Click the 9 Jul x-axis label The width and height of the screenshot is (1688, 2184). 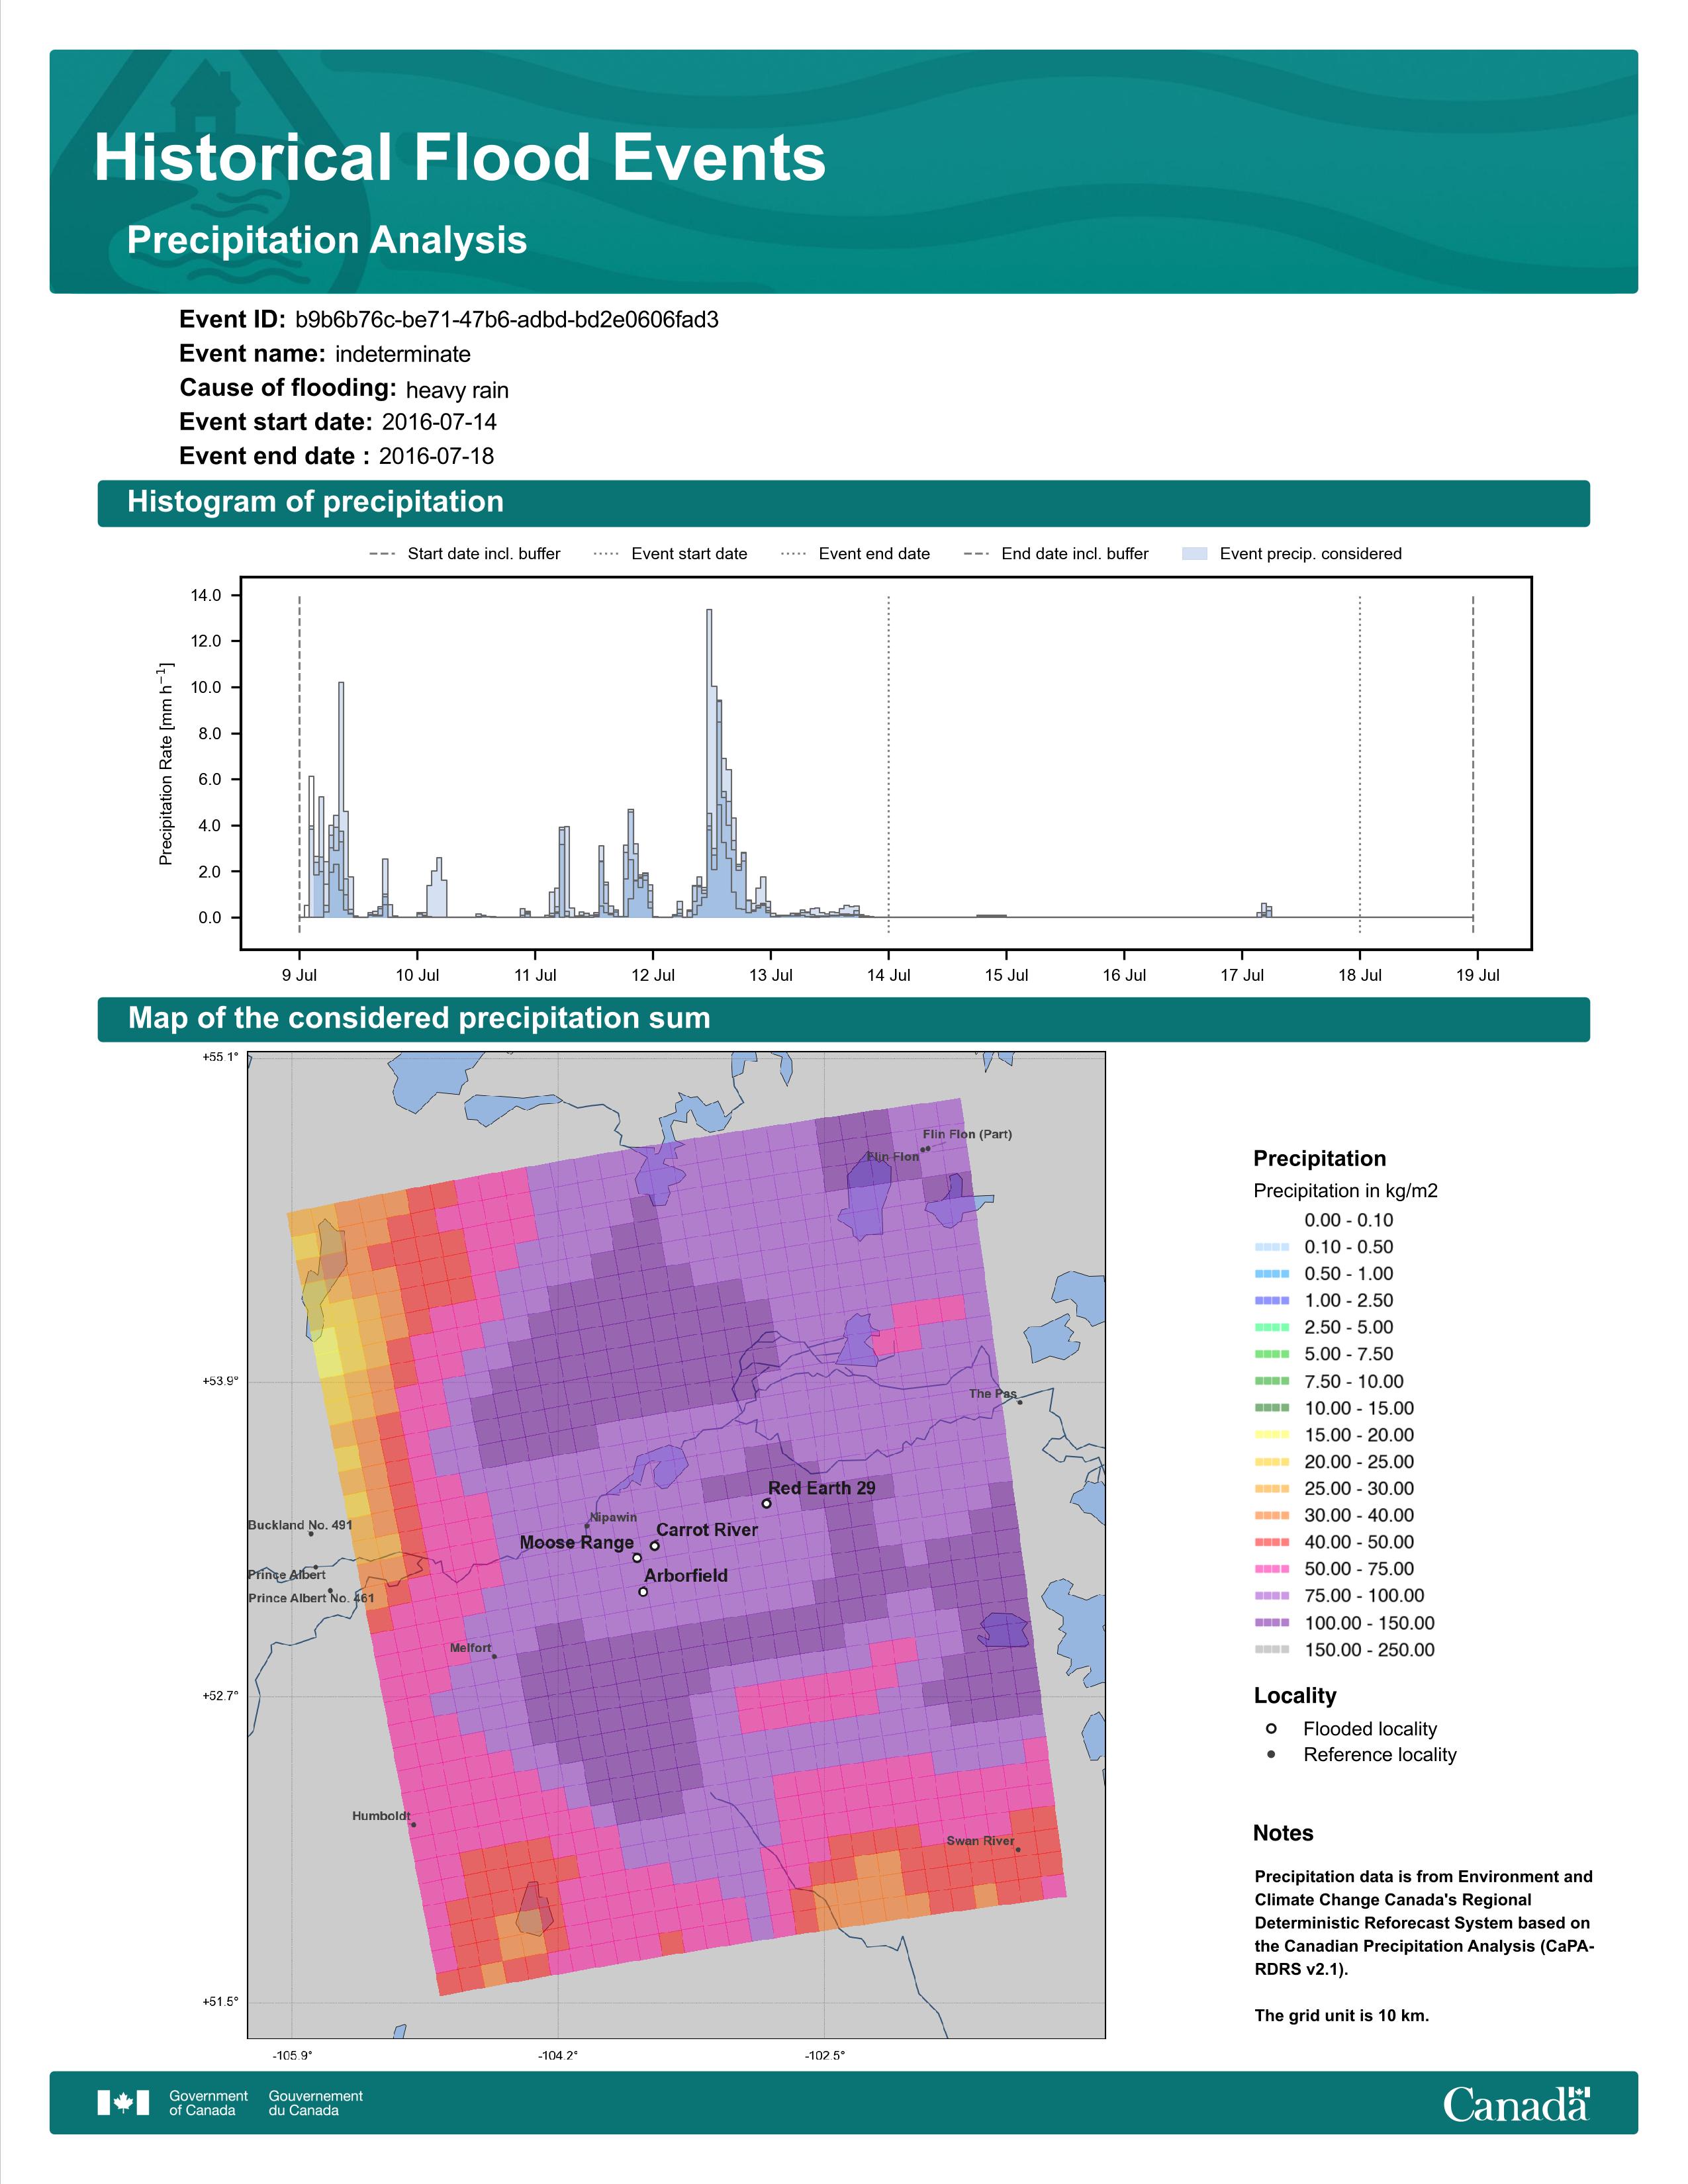click(299, 975)
